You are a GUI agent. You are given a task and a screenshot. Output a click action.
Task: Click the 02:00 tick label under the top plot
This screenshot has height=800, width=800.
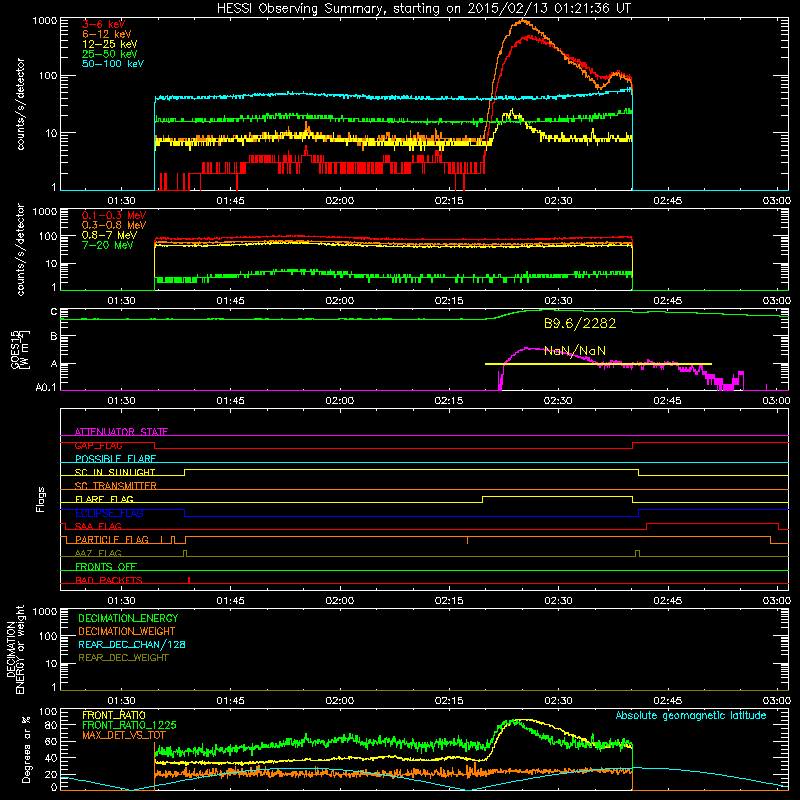coord(339,201)
